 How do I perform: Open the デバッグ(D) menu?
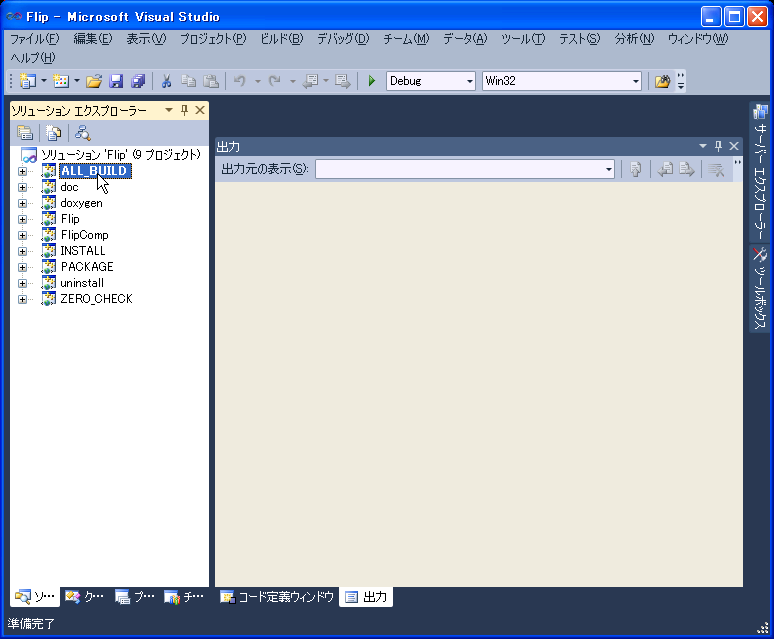343,38
